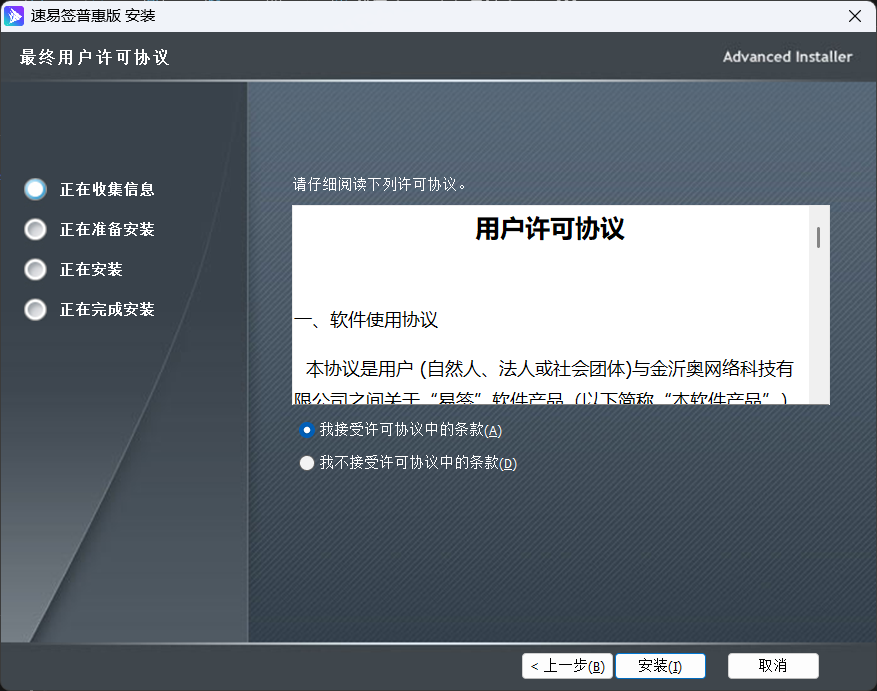
Task: Click the 速易签 app icon in title bar
Action: click(14, 16)
